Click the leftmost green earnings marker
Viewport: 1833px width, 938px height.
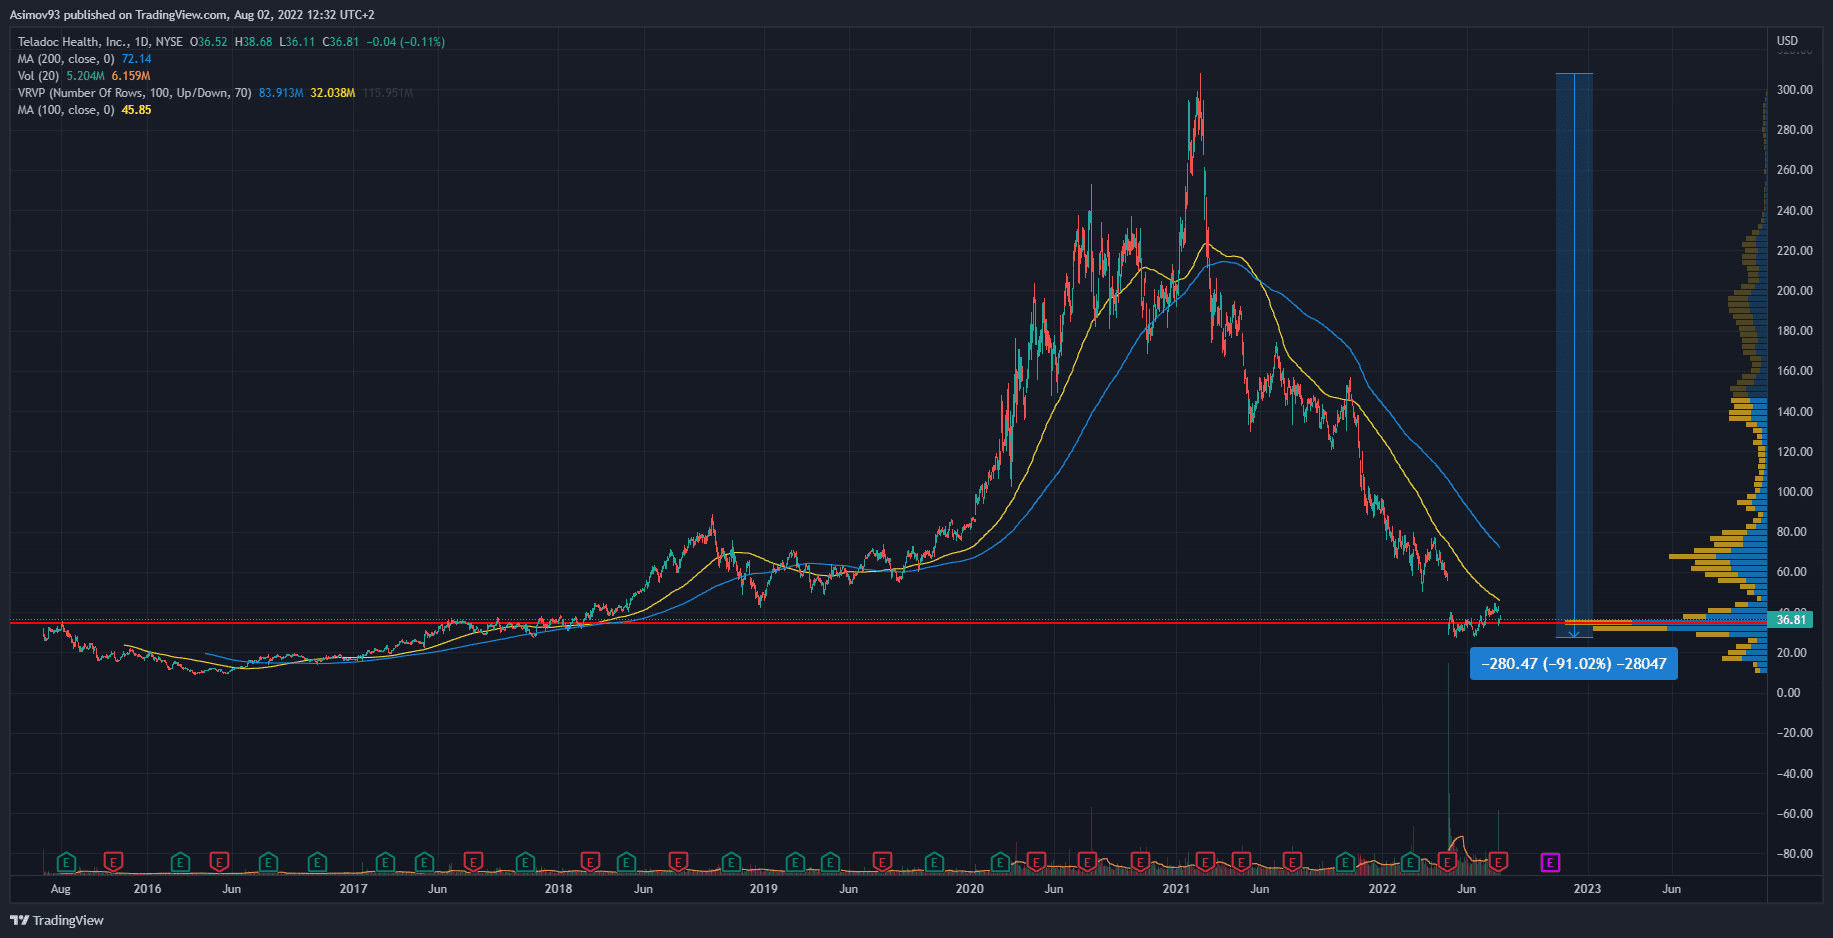[66, 862]
